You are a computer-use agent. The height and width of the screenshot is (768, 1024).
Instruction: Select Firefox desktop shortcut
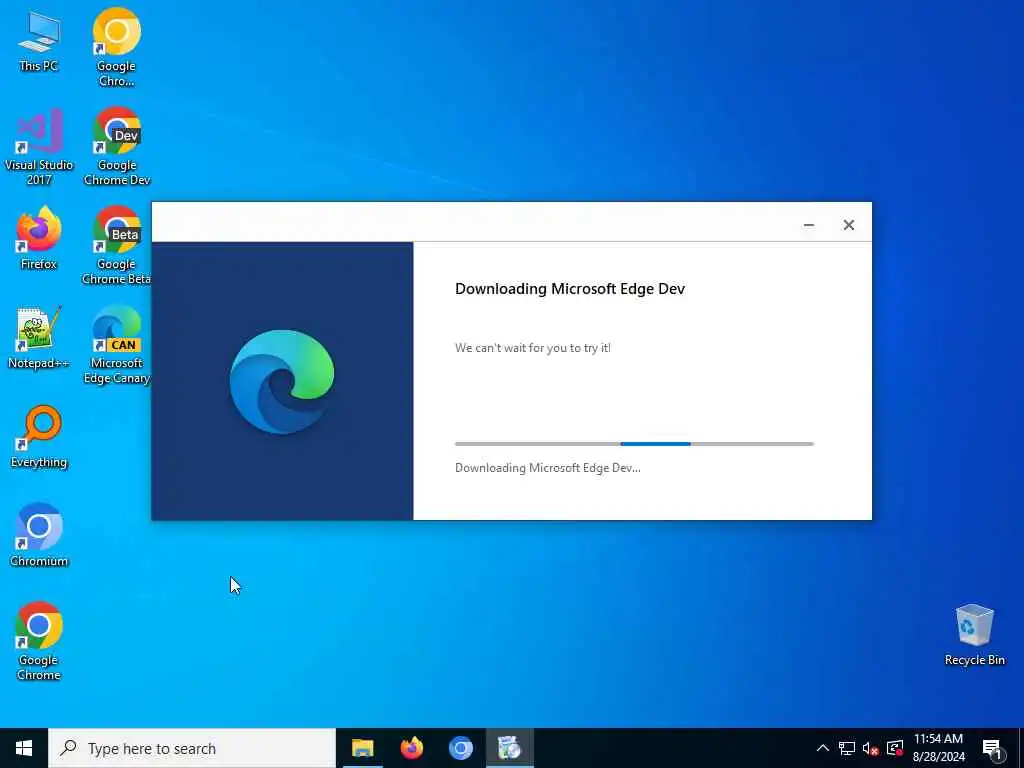coord(39,238)
